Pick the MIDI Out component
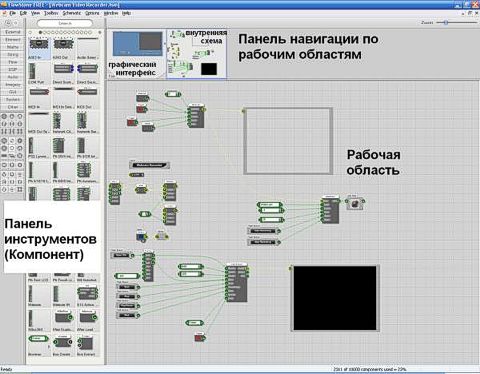 (x=88, y=97)
